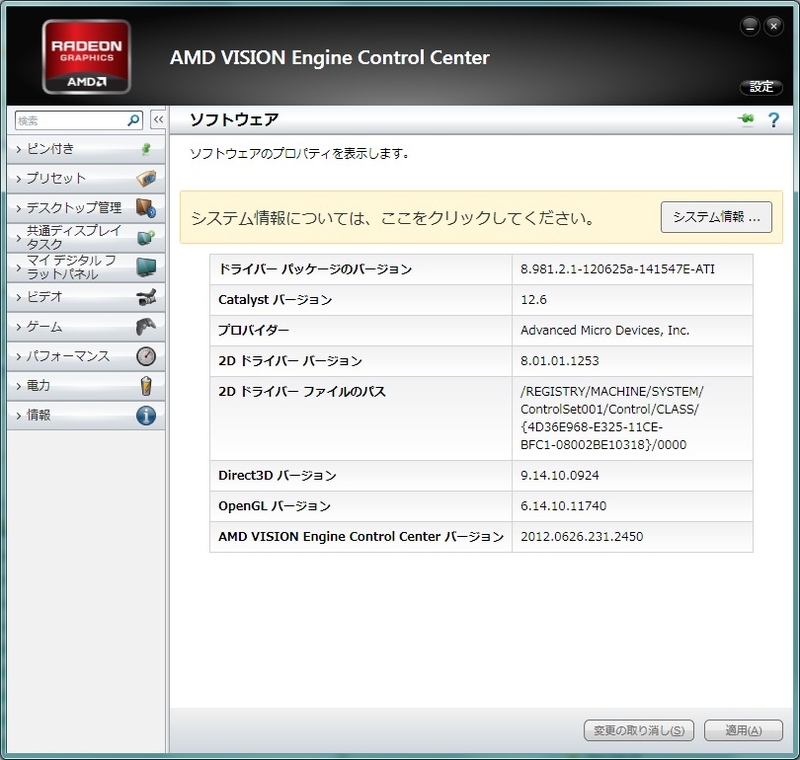Select the /REGISTRY/MACHINE/SYSTEM driver path value
This screenshot has width=800, height=760.
click(612, 418)
